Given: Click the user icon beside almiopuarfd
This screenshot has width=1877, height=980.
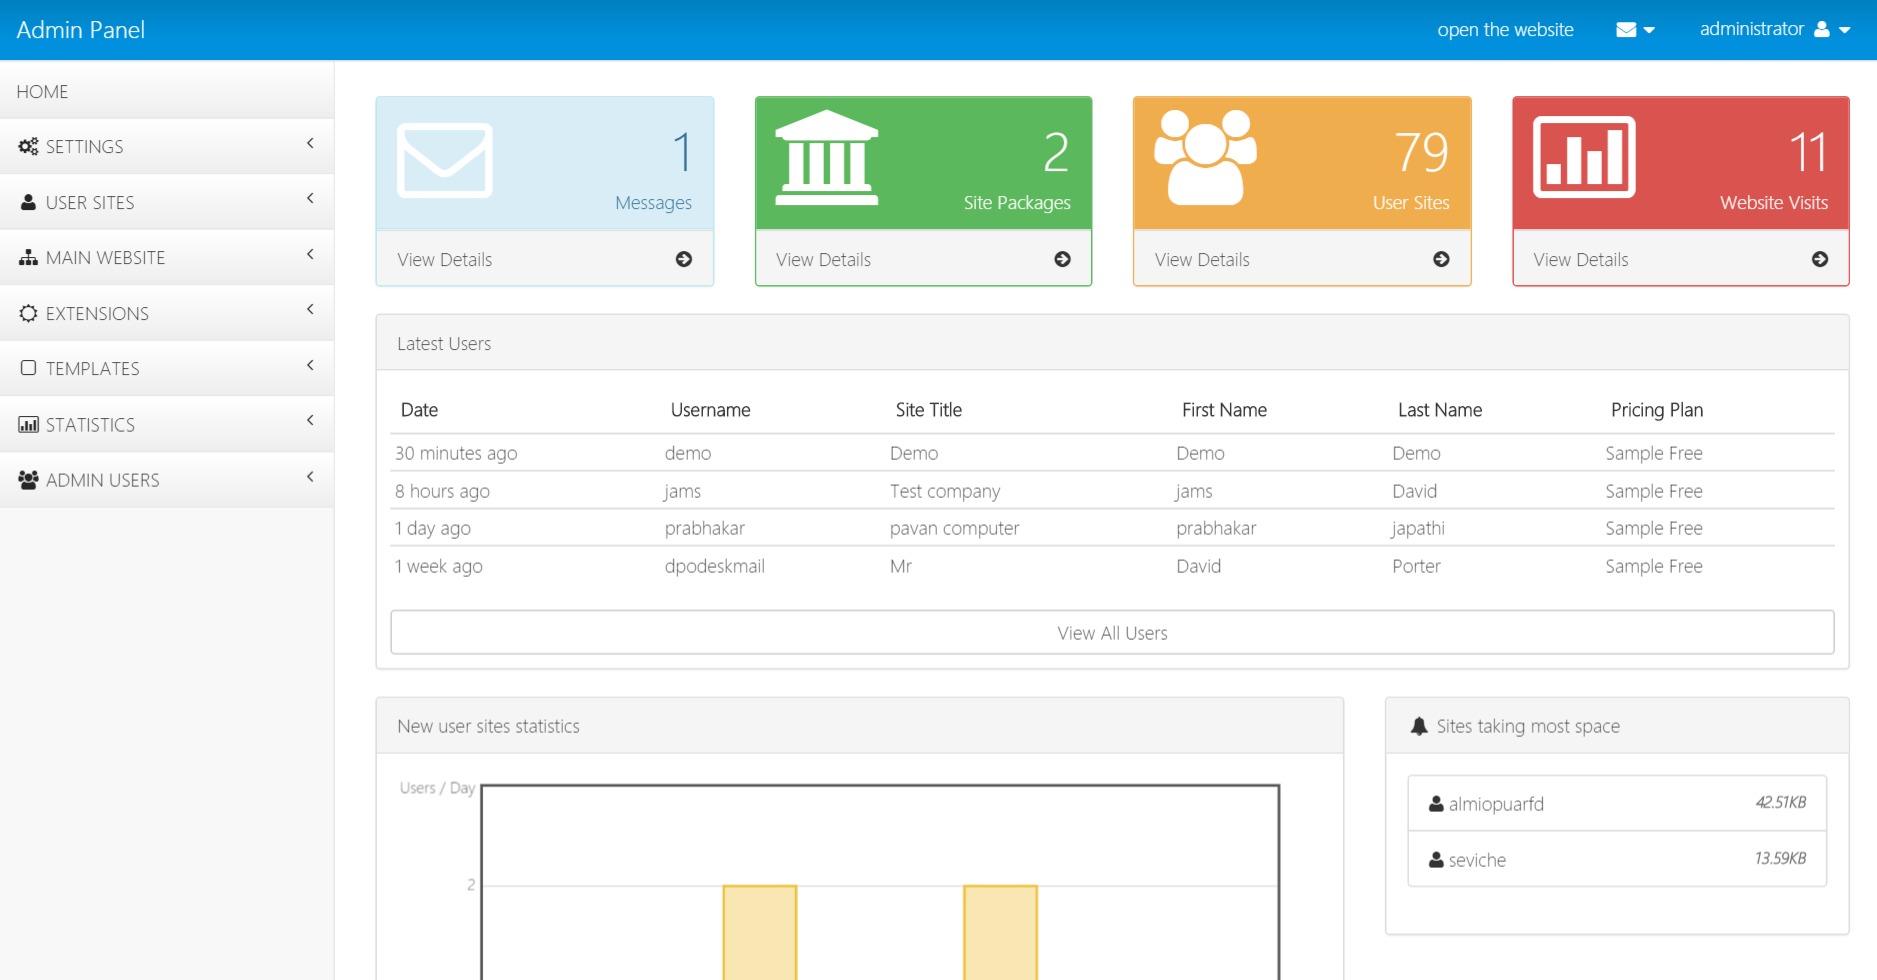Looking at the screenshot, I should click(x=1436, y=803).
